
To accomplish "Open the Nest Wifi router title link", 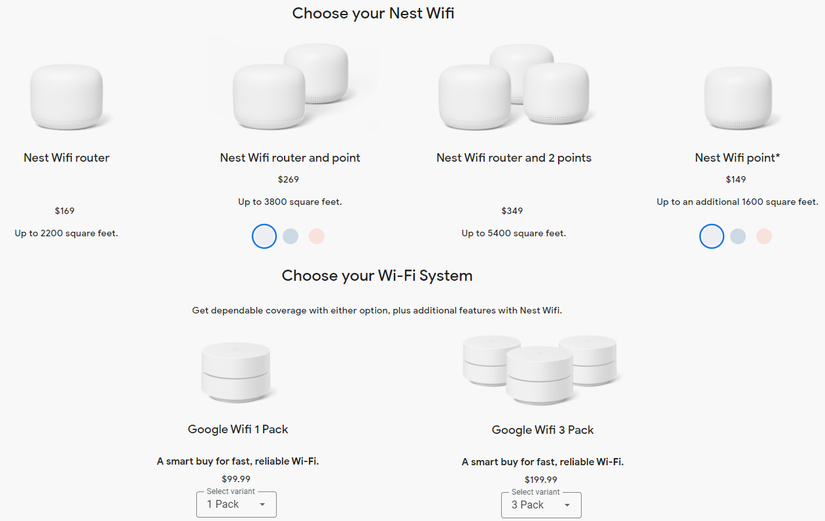I will pyautogui.click(x=66, y=158).
